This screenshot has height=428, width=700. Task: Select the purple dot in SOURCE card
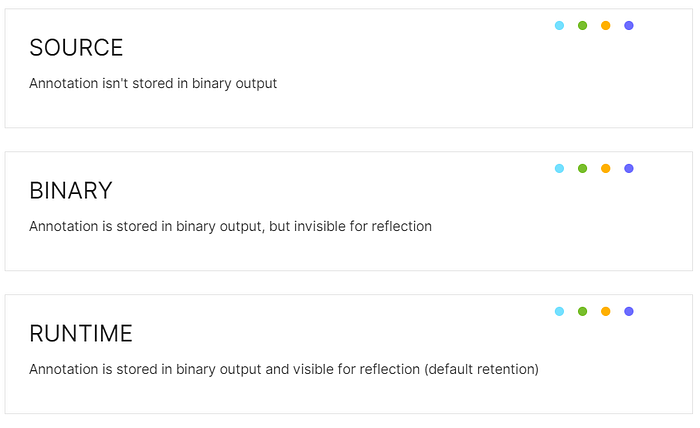(629, 25)
